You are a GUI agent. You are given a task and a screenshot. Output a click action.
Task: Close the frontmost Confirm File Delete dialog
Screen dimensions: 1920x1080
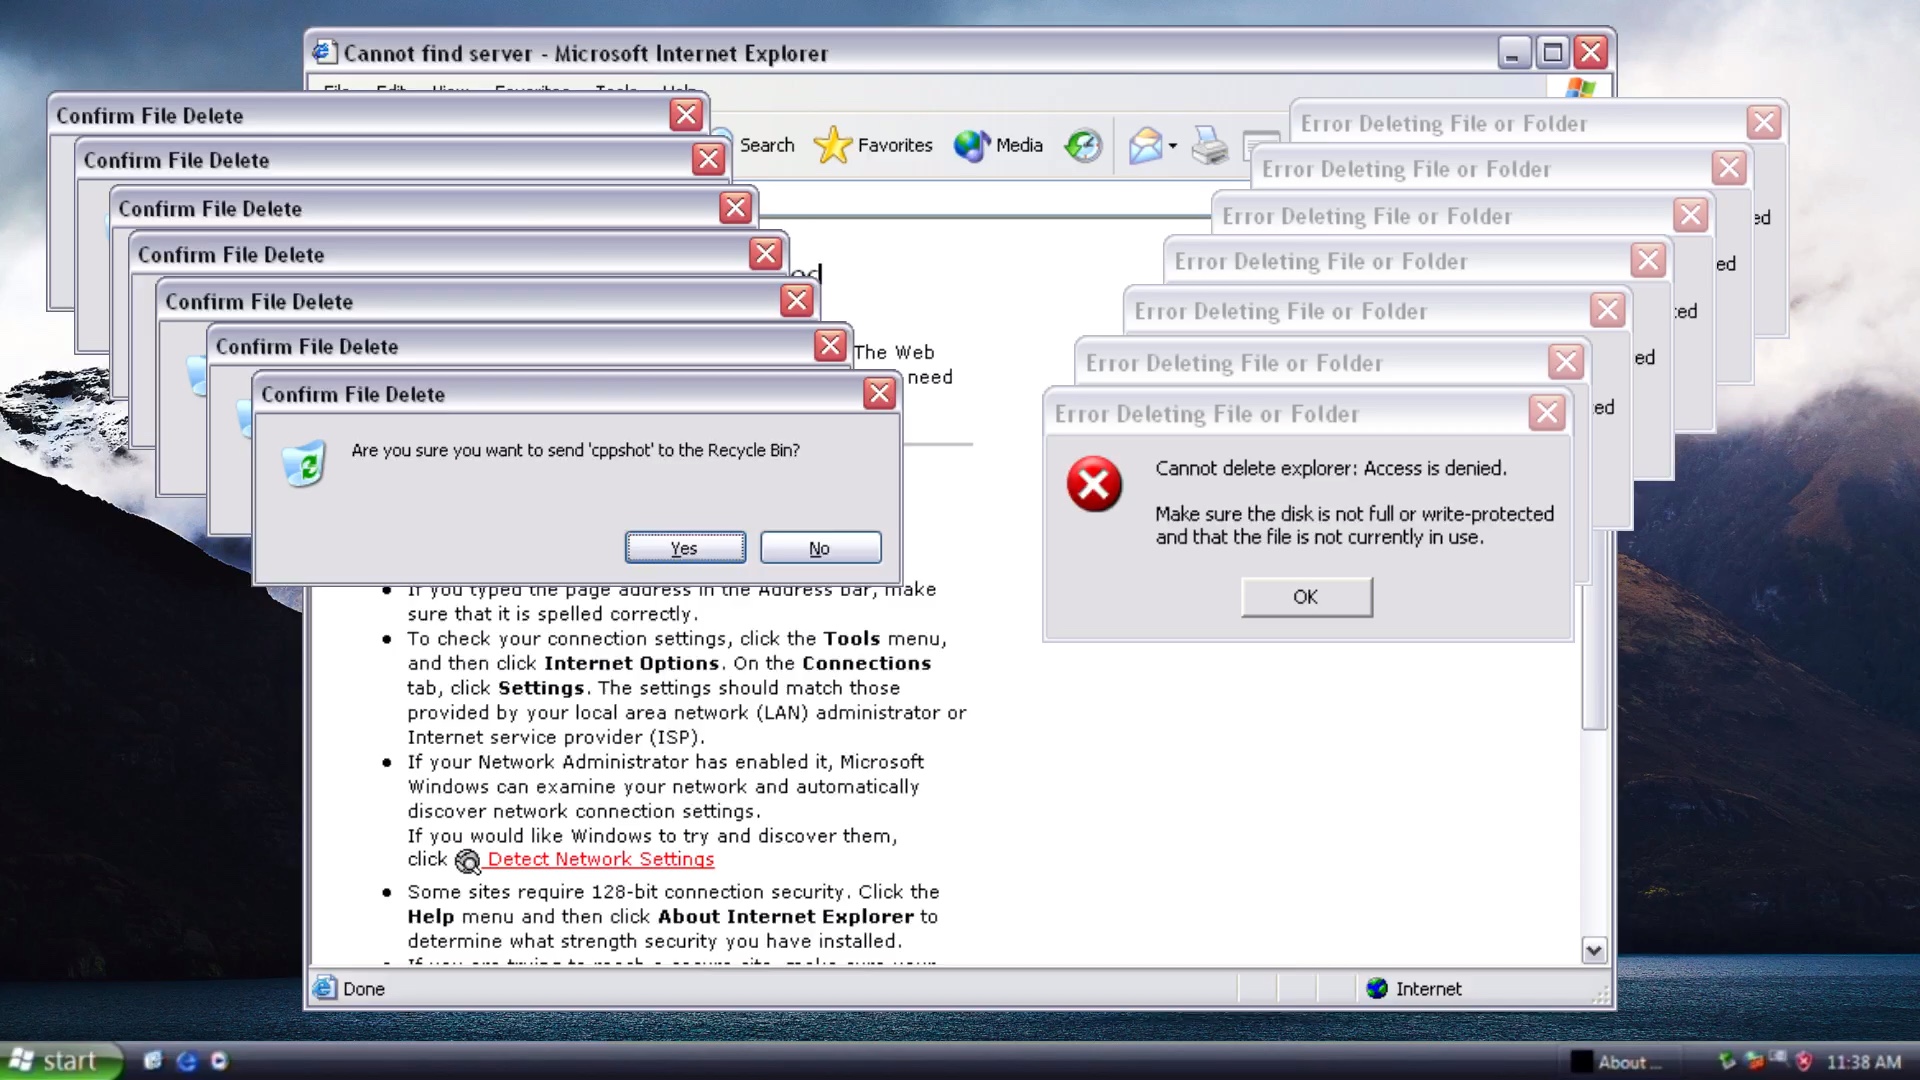point(879,394)
